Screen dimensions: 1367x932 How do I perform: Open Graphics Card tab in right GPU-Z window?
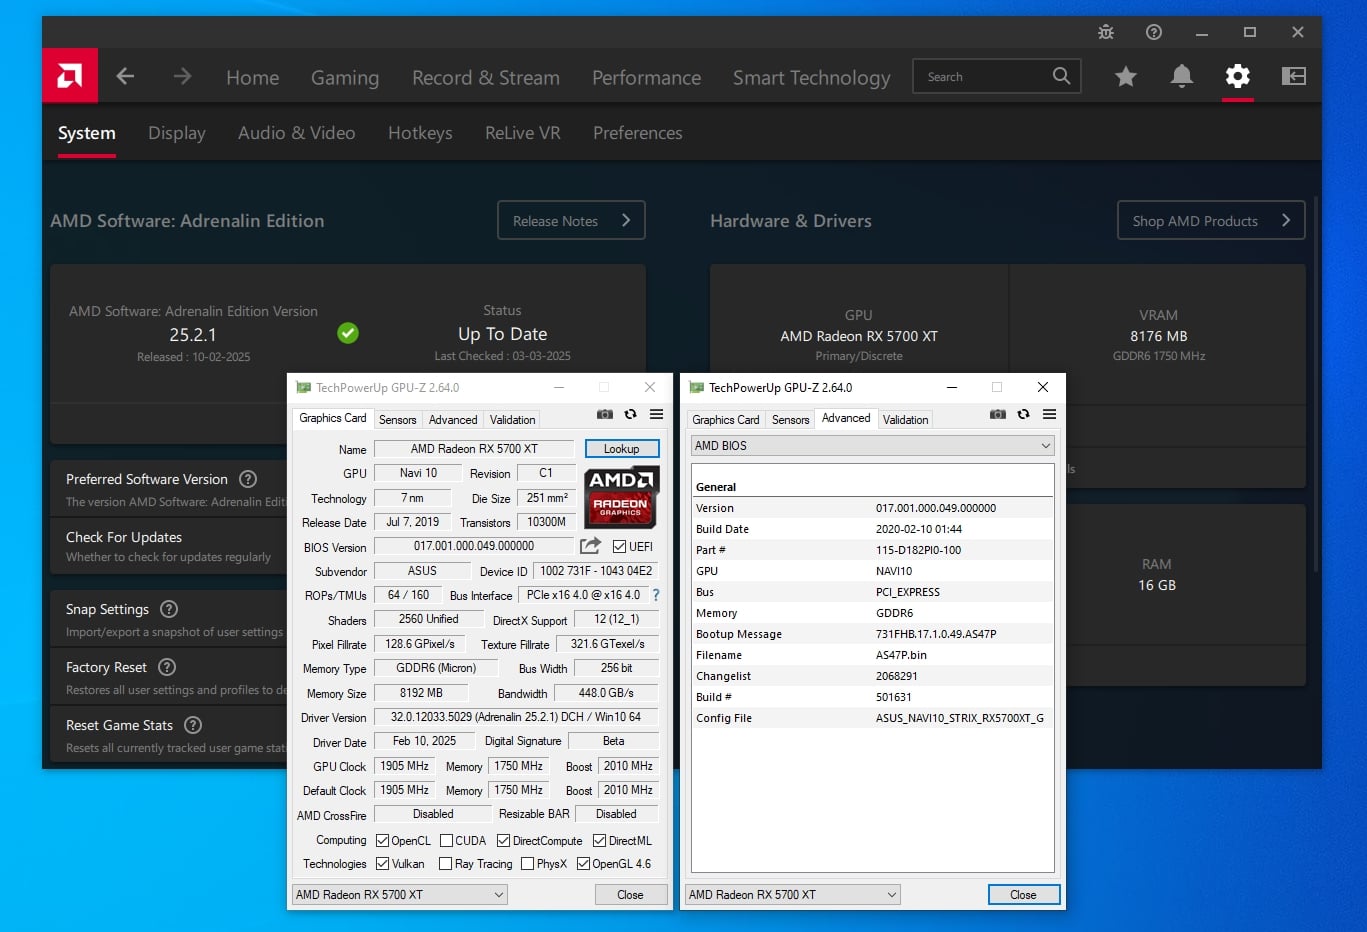(725, 420)
